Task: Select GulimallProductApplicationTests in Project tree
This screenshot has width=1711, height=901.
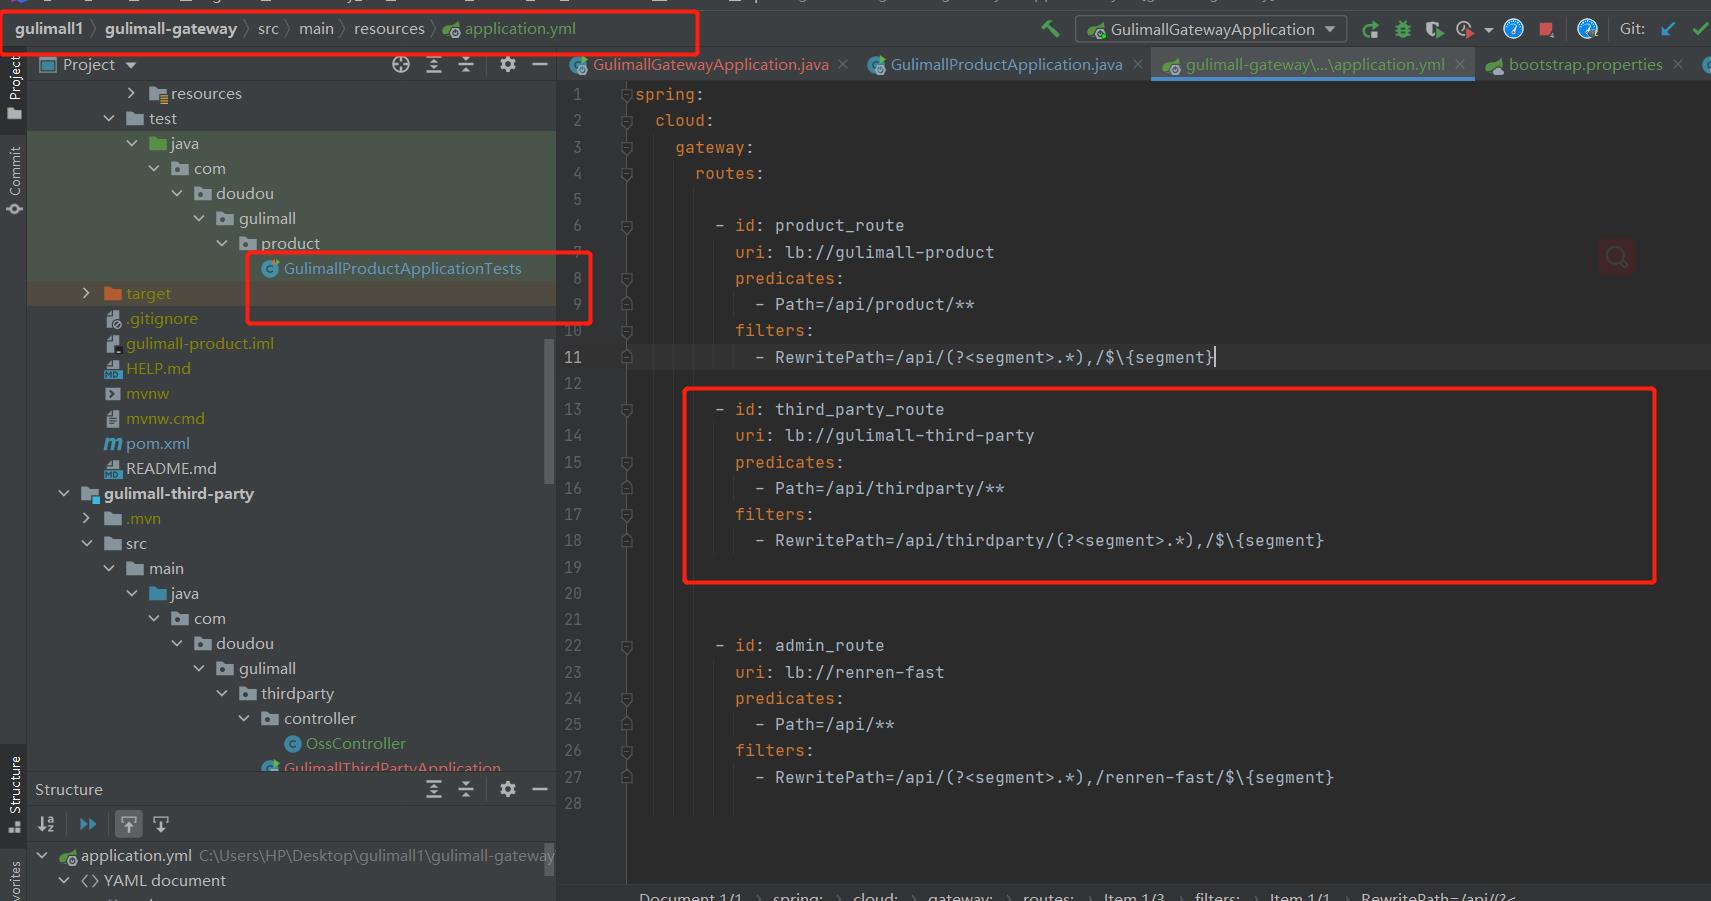Action: click(x=391, y=268)
